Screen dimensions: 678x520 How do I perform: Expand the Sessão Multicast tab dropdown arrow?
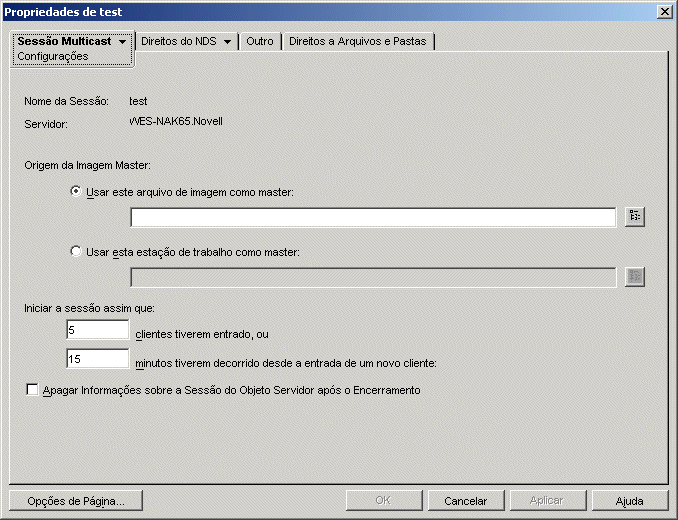click(122, 42)
